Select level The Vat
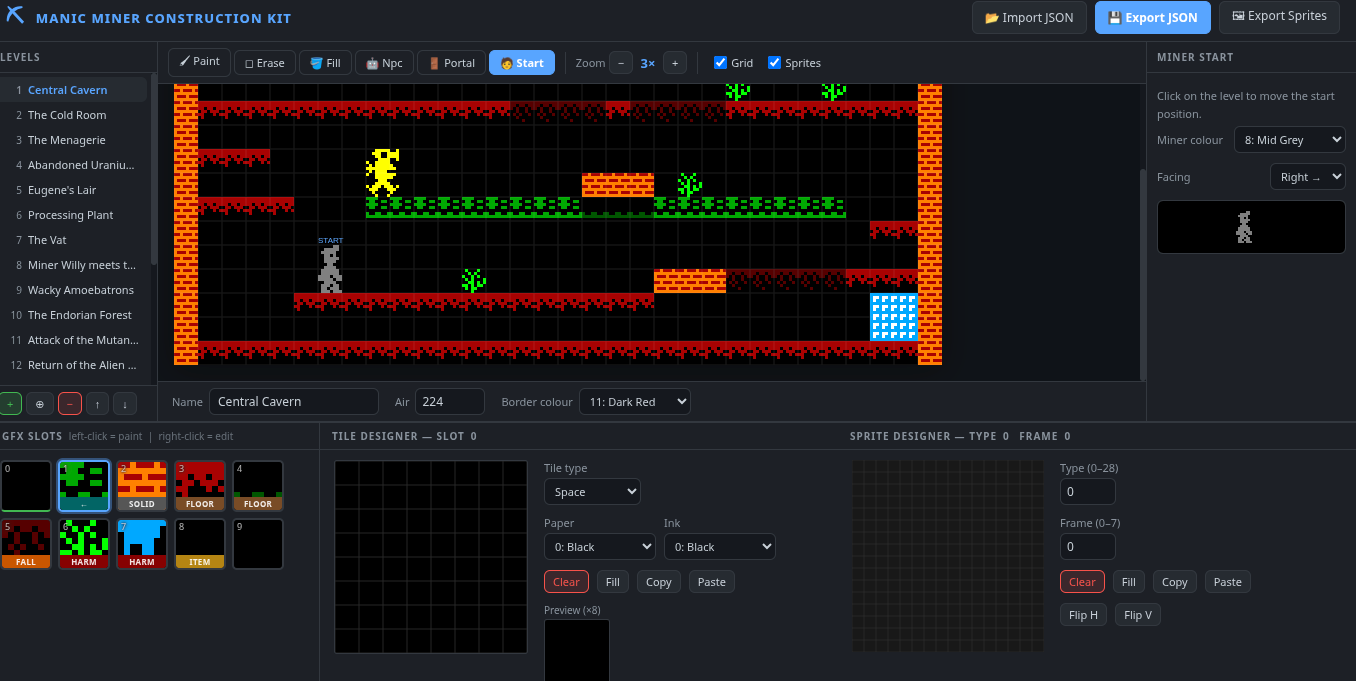This screenshot has height=681, width=1356. (x=74, y=240)
